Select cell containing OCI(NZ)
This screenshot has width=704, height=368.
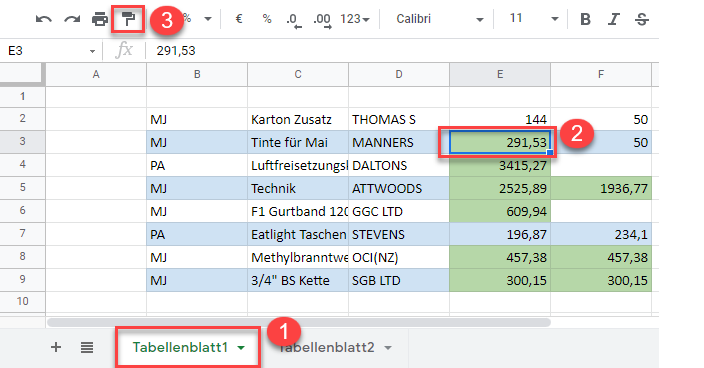(399, 257)
